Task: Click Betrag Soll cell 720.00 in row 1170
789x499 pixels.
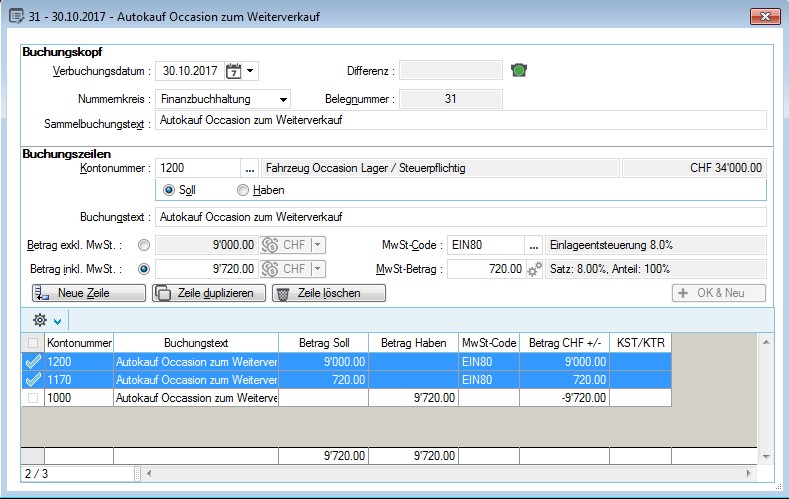Action: coord(324,380)
